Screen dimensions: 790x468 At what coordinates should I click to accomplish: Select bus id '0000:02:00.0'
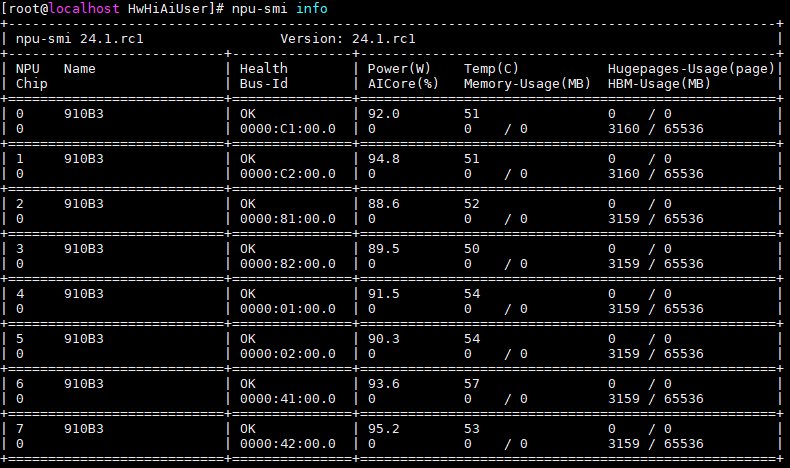click(288, 354)
